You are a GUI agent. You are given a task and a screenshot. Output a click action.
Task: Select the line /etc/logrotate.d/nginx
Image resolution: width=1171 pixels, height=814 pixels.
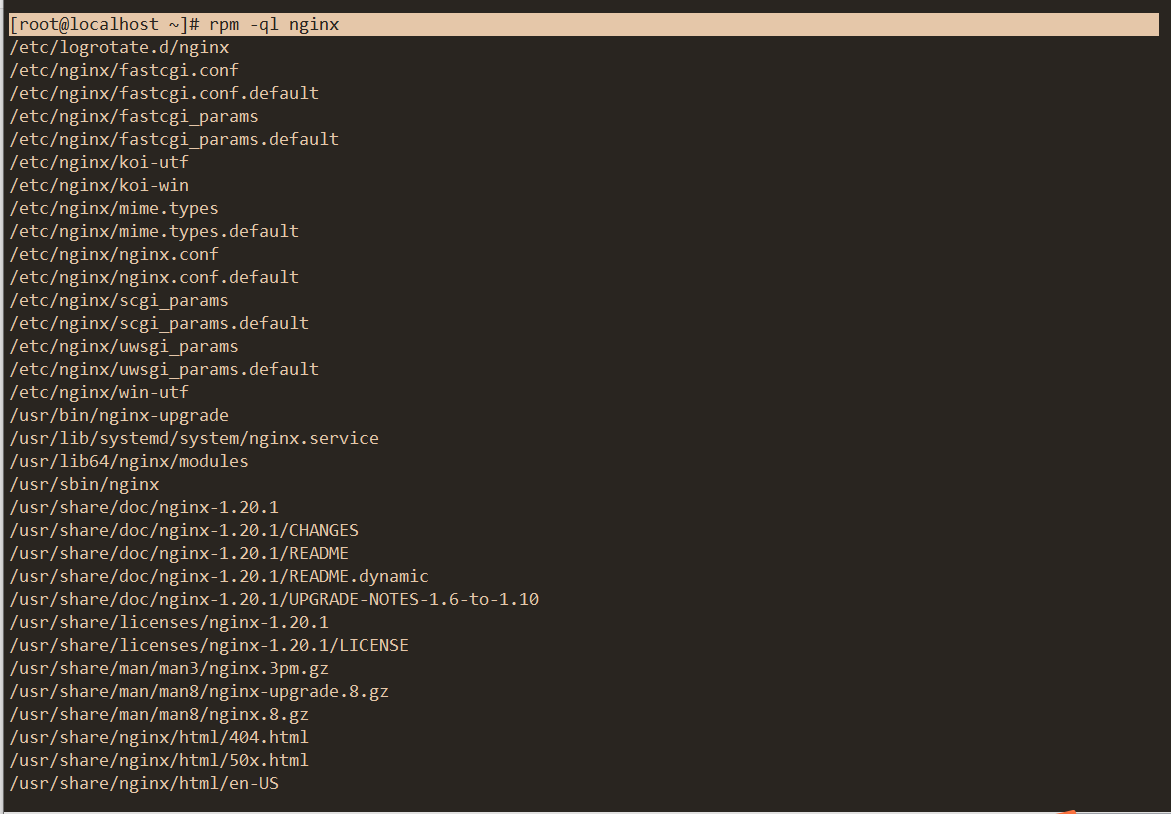pos(119,47)
